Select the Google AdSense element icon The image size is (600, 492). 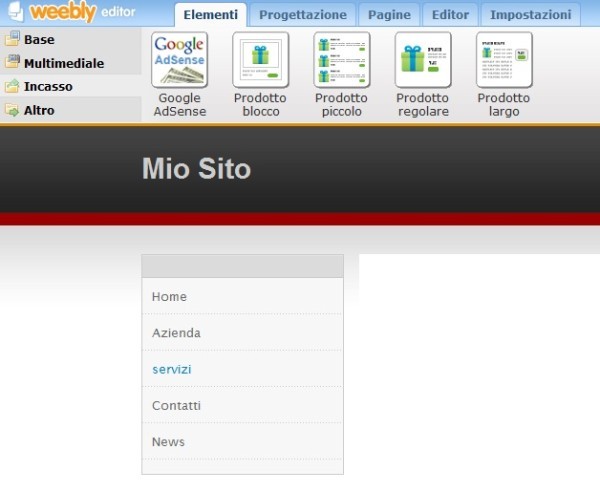(x=179, y=60)
